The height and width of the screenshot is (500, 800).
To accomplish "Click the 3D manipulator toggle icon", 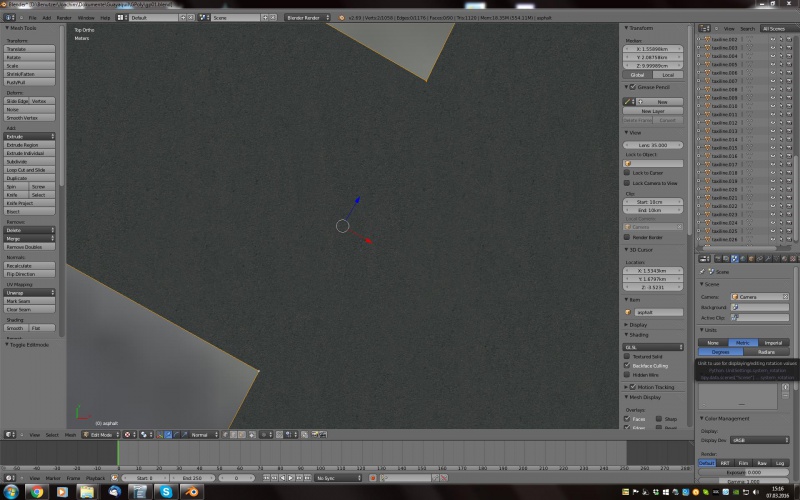I will click(160, 435).
